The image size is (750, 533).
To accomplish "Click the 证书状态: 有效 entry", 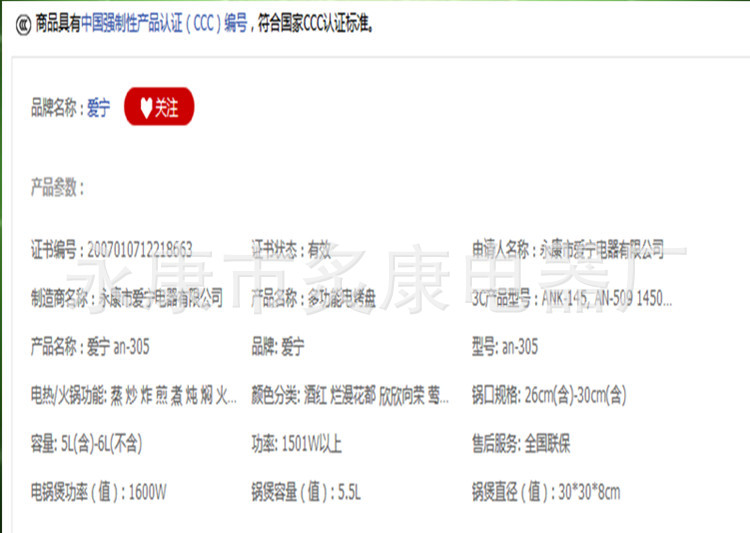I will [x=291, y=250].
